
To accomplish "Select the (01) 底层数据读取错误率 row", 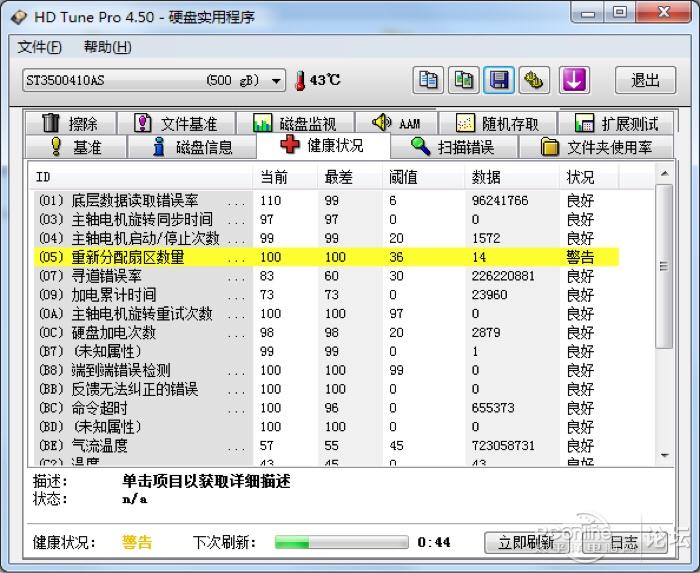I will (327, 200).
